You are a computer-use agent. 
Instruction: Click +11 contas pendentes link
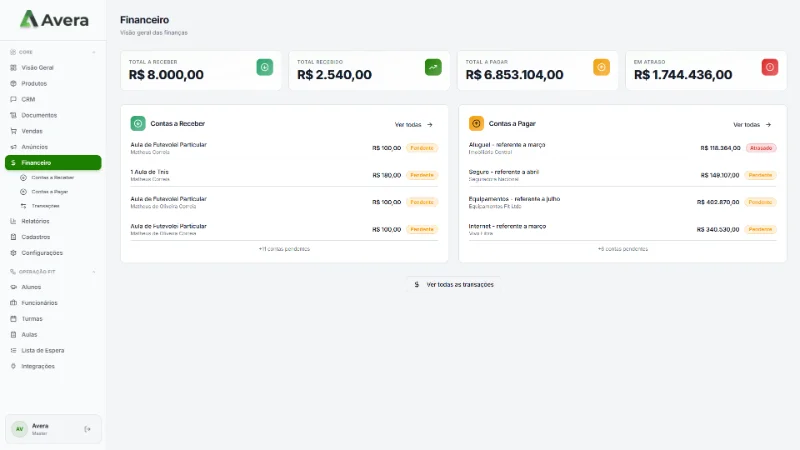(x=284, y=249)
